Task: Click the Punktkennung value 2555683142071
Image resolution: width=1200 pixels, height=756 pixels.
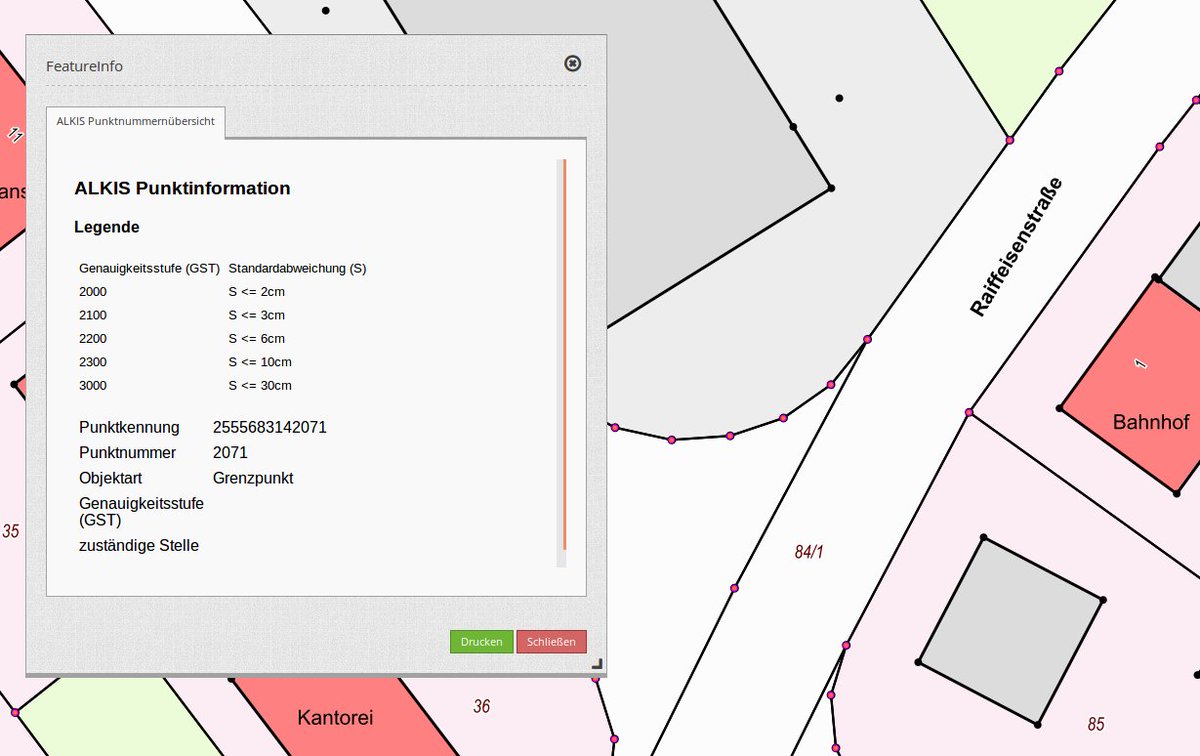Action: click(x=270, y=427)
